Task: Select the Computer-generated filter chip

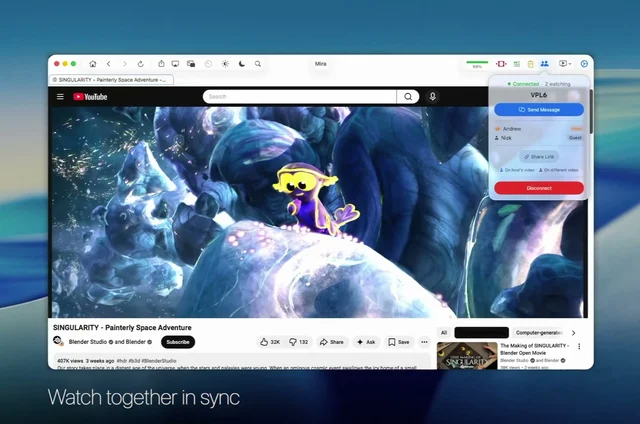Action: coord(539,333)
